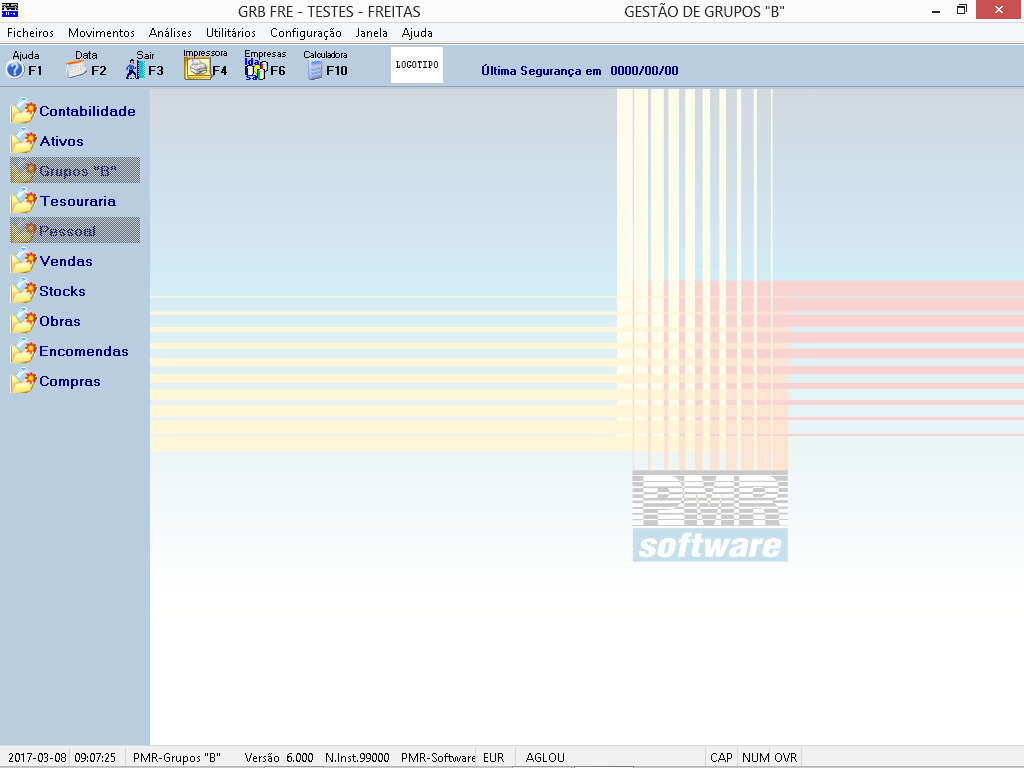This screenshot has width=1024, height=768.
Task: Open the Movimentos menu
Action: [101, 33]
